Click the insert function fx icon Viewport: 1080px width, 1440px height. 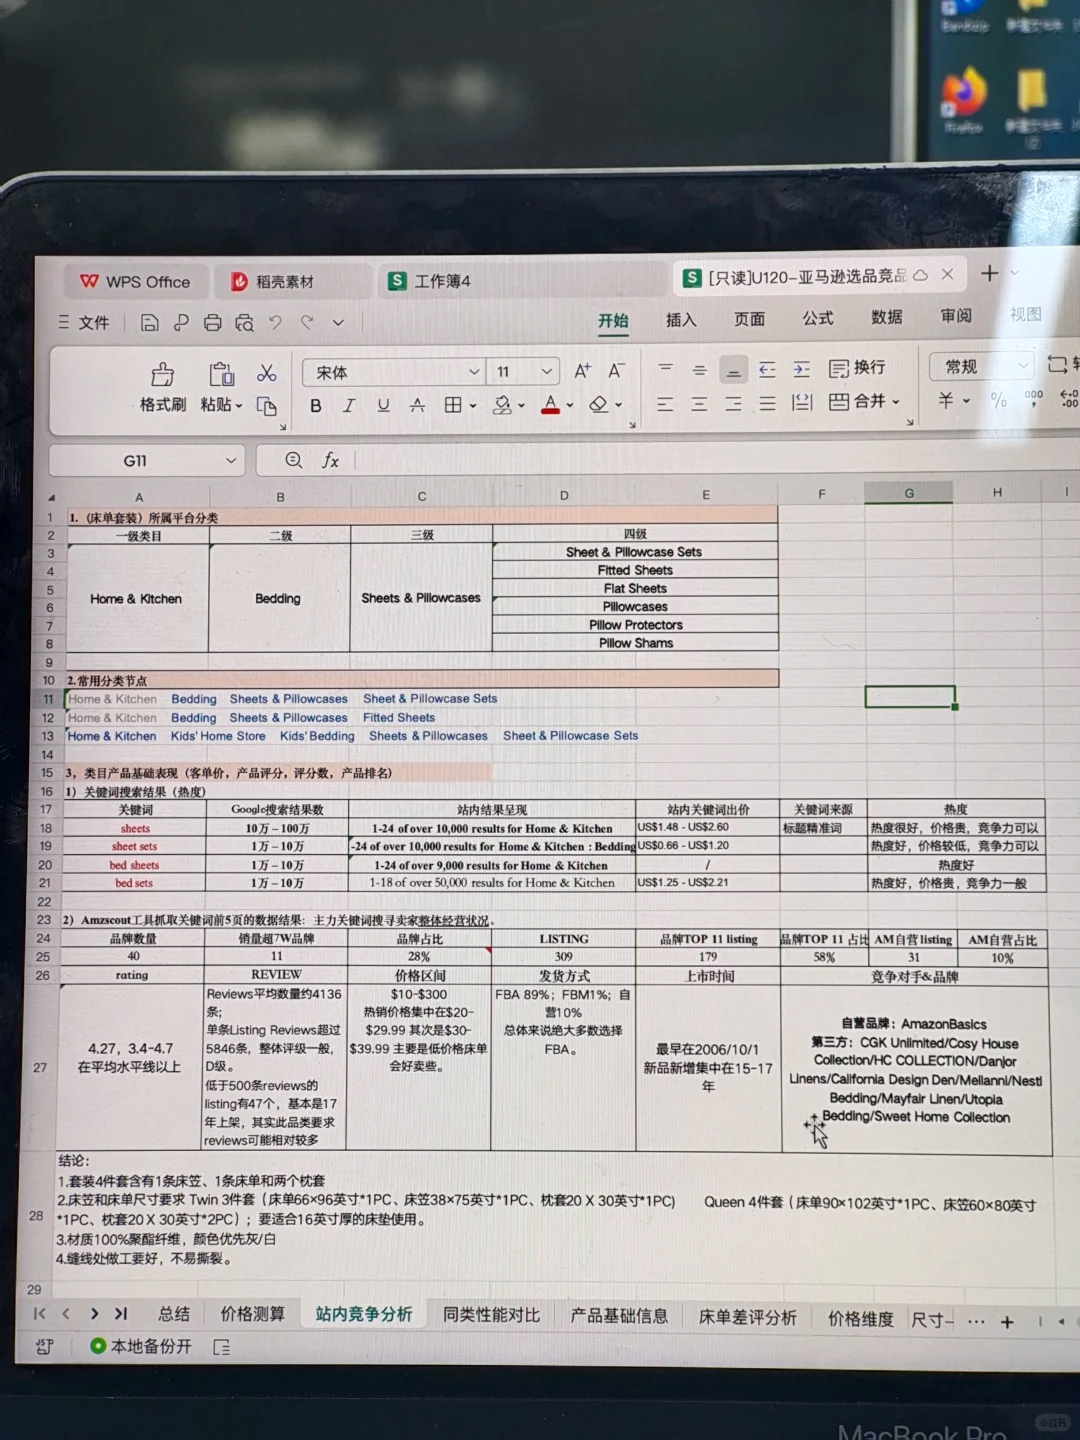pos(330,460)
